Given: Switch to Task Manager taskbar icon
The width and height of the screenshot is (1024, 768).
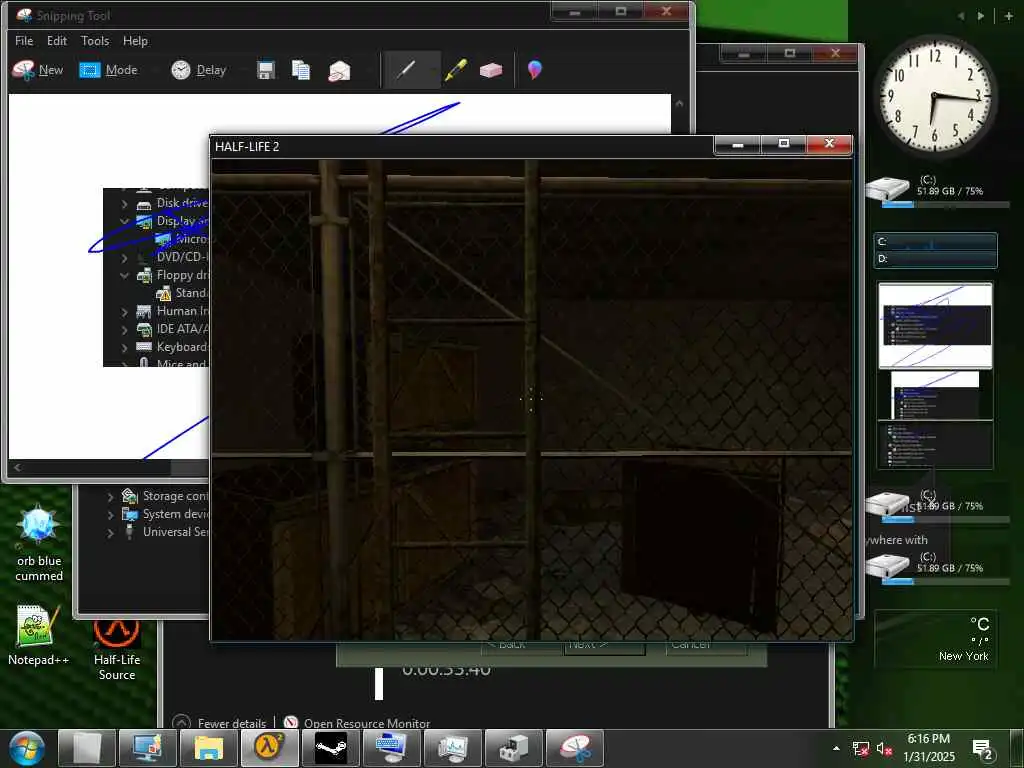Looking at the screenshot, I should 452,748.
